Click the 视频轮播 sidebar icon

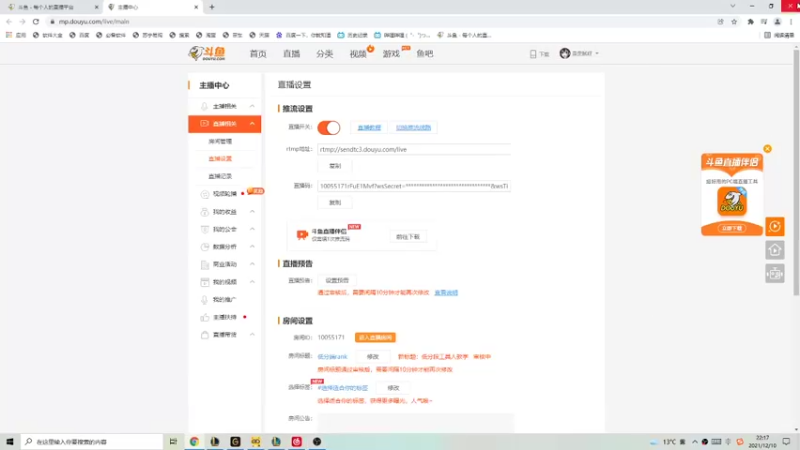[205, 194]
